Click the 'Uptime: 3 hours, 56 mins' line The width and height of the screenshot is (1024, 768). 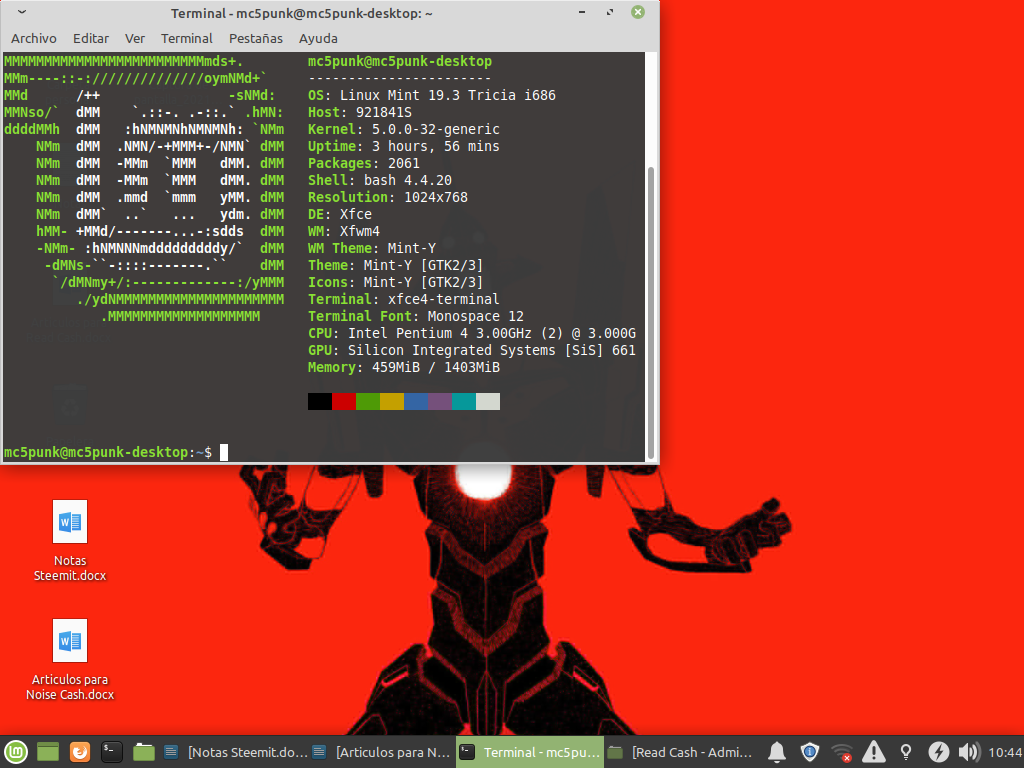[x=404, y=146]
